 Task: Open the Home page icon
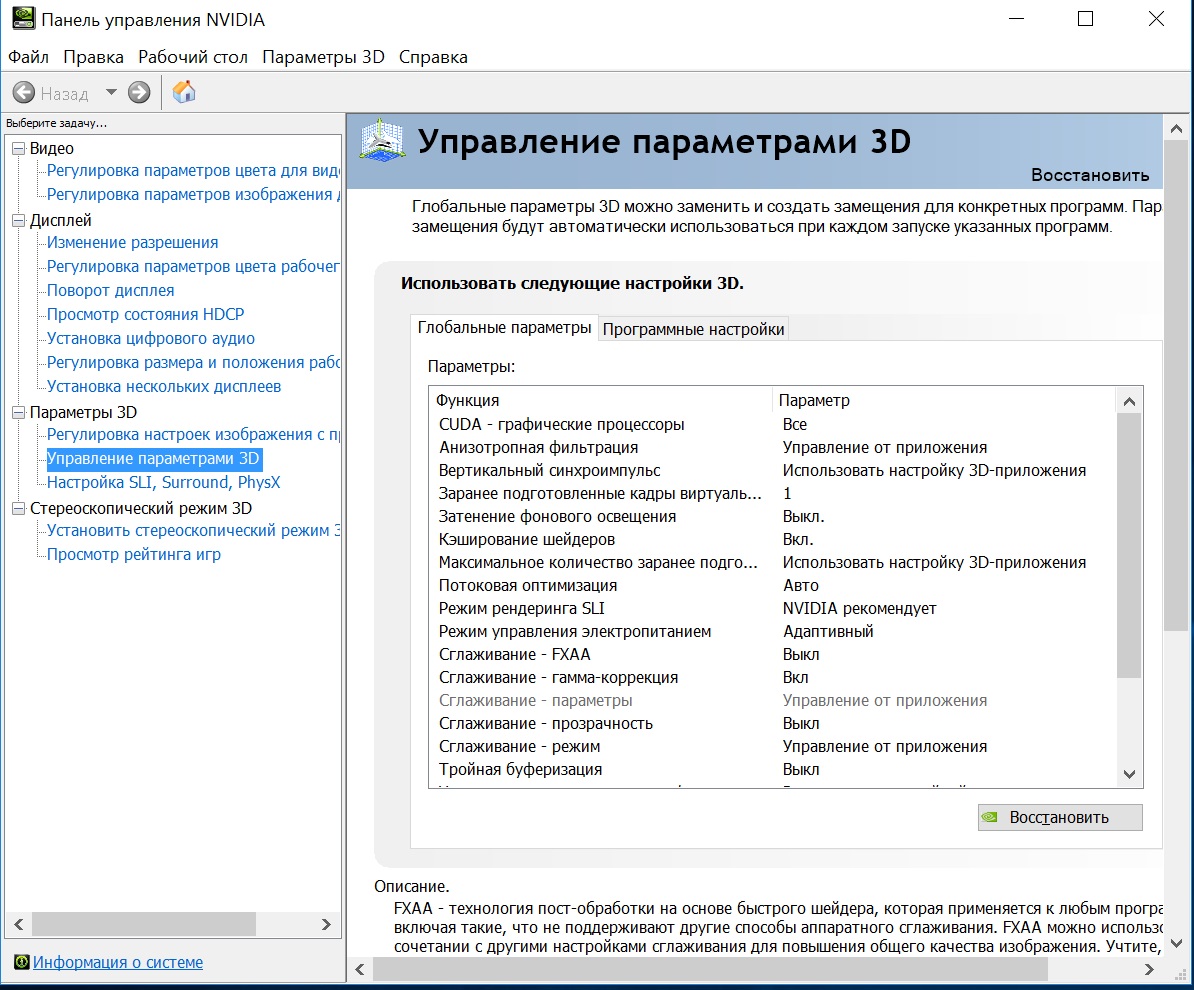pos(184,92)
